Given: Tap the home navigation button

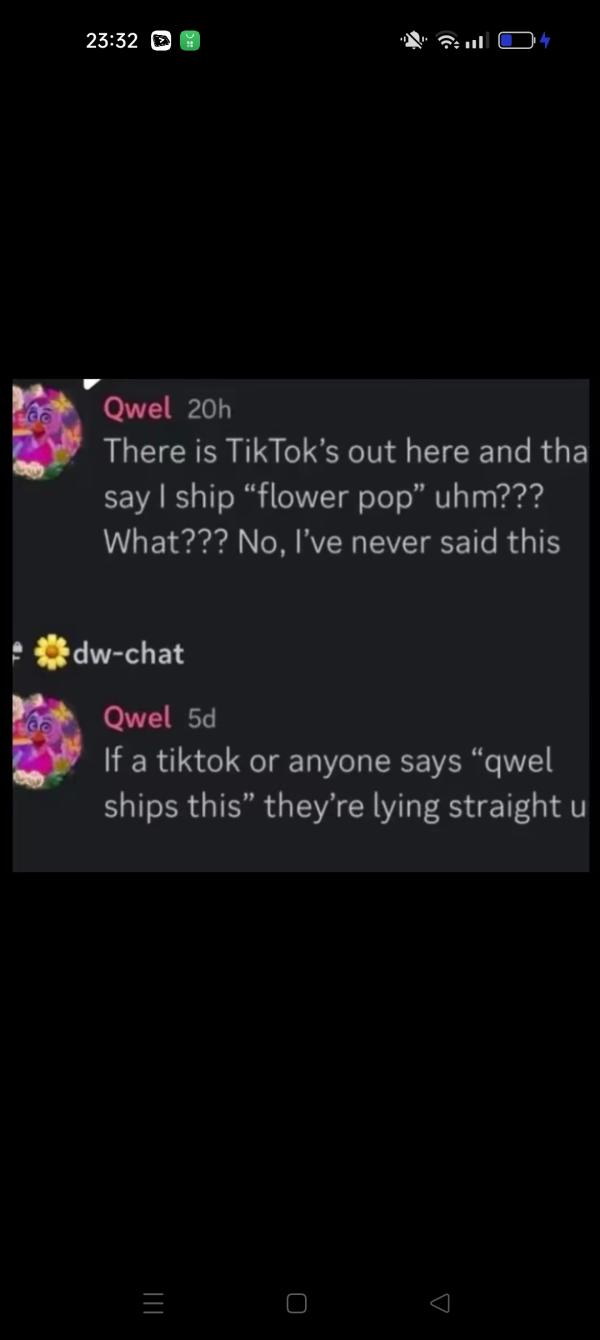Looking at the screenshot, I should [x=296, y=1303].
